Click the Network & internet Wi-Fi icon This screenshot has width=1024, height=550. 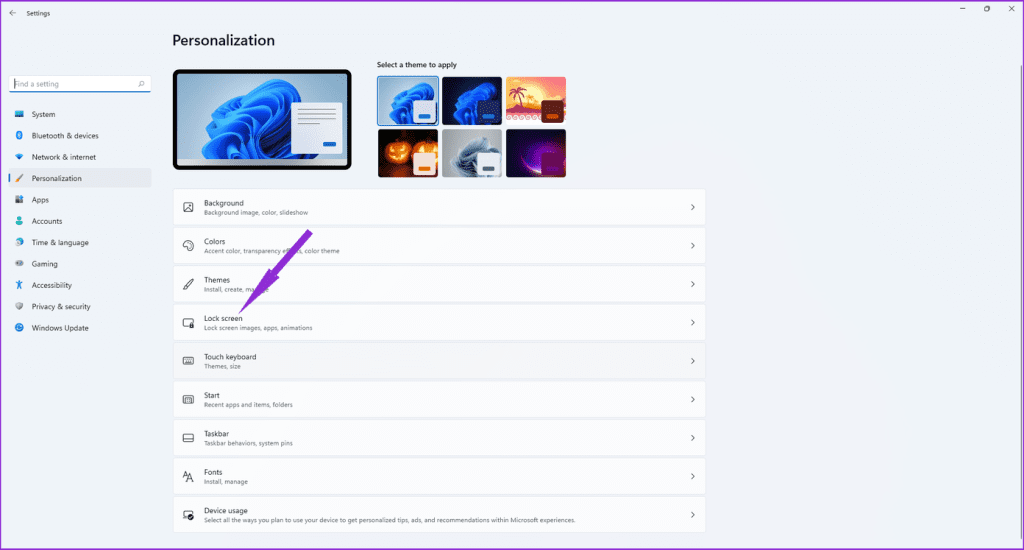(19, 157)
